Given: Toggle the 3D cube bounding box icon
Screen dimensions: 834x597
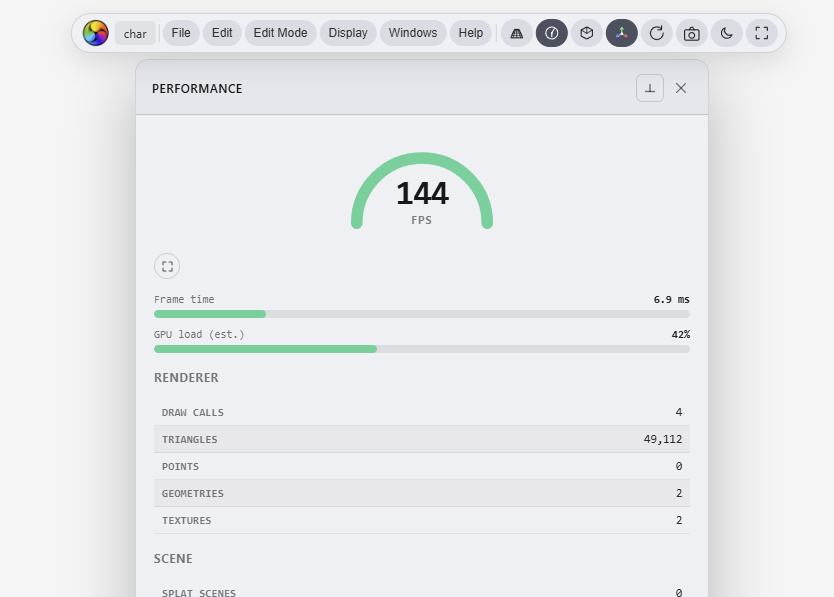Looking at the screenshot, I should point(587,33).
